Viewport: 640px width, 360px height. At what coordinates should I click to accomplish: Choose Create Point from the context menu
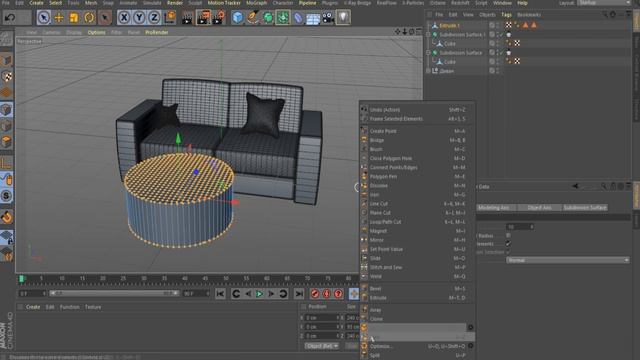[383, 131]
